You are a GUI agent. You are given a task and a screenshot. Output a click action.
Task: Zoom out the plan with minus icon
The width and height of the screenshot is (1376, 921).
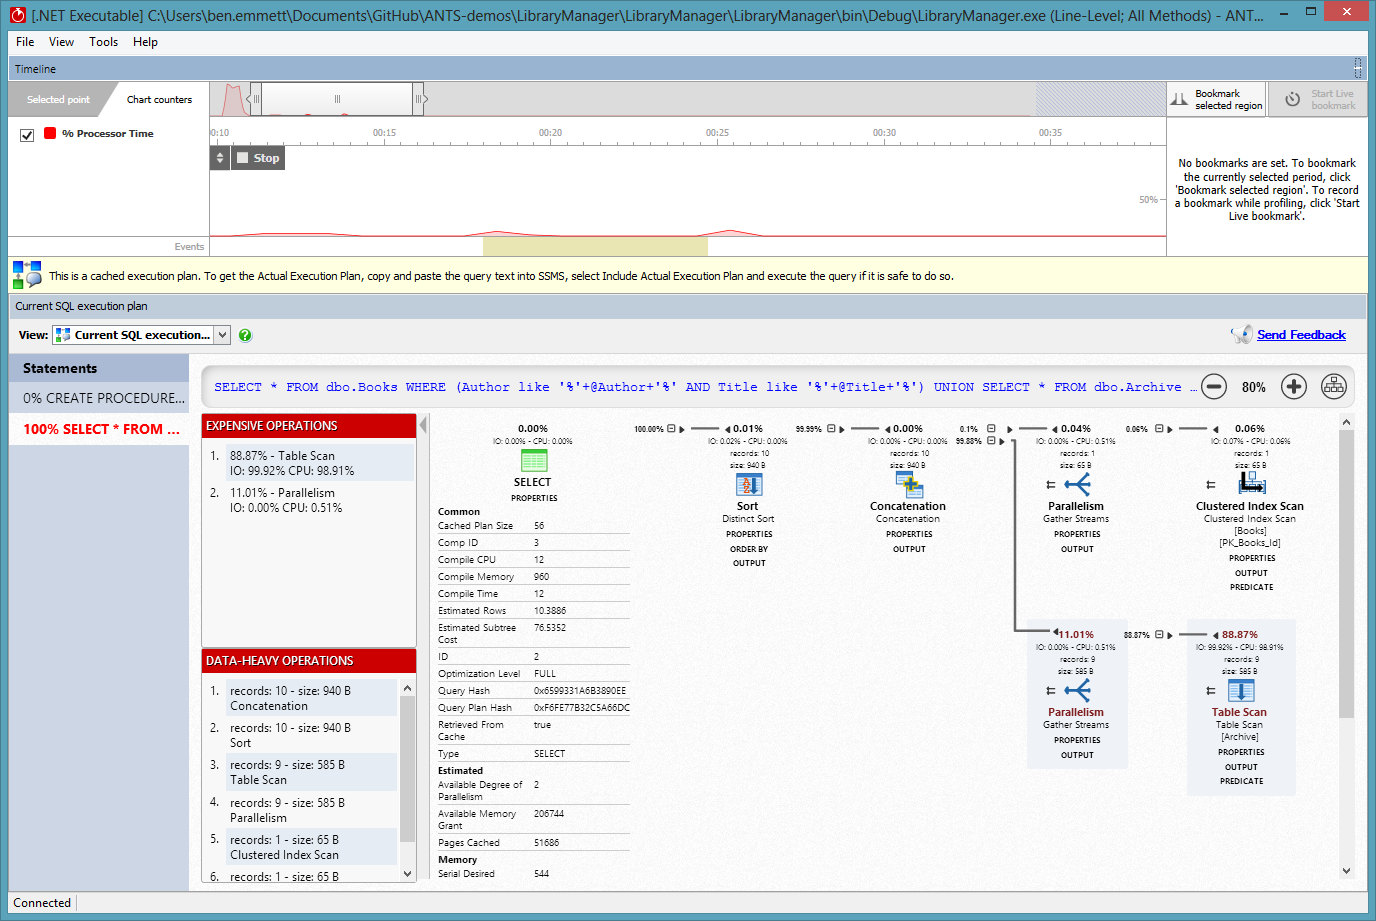point(1214,386)
